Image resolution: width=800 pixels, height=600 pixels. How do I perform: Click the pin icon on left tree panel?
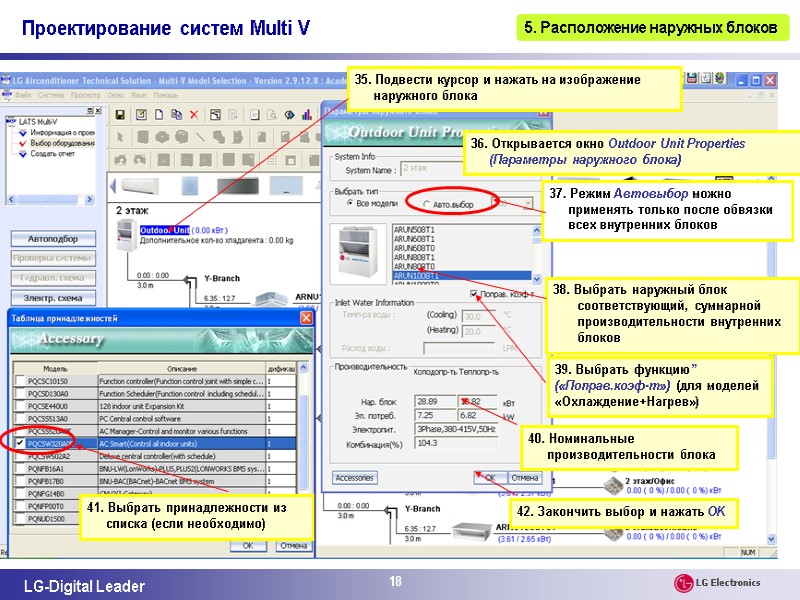(90, 110)
